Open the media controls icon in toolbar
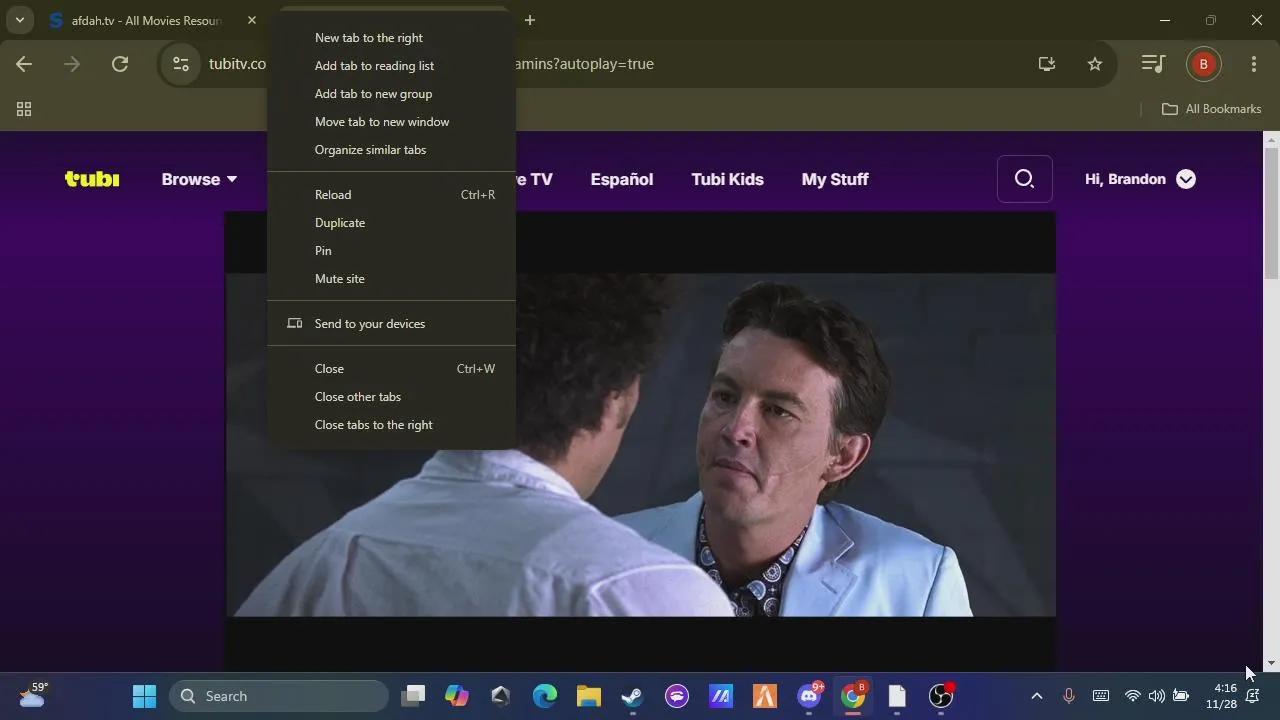This screenshot has width=1280, height=720. [1153, 64]
